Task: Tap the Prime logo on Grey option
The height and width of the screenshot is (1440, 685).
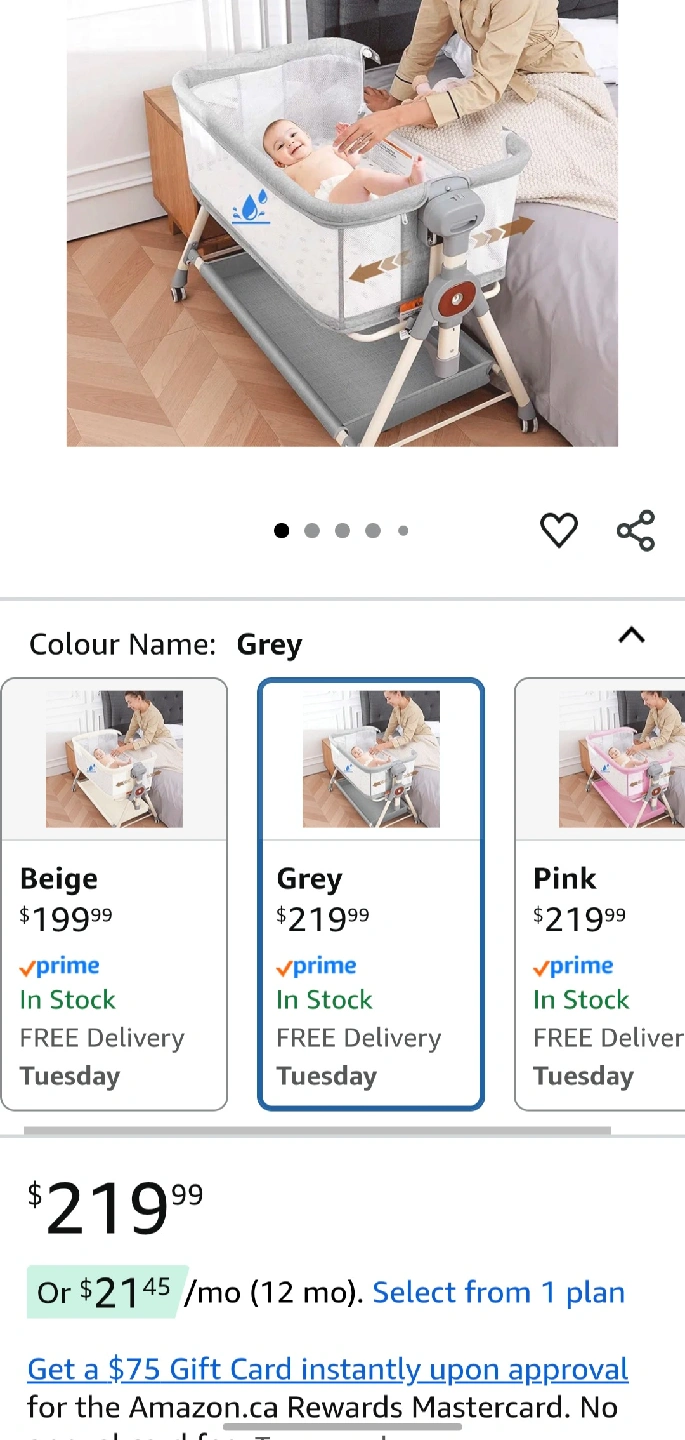Action: point(316,966)
